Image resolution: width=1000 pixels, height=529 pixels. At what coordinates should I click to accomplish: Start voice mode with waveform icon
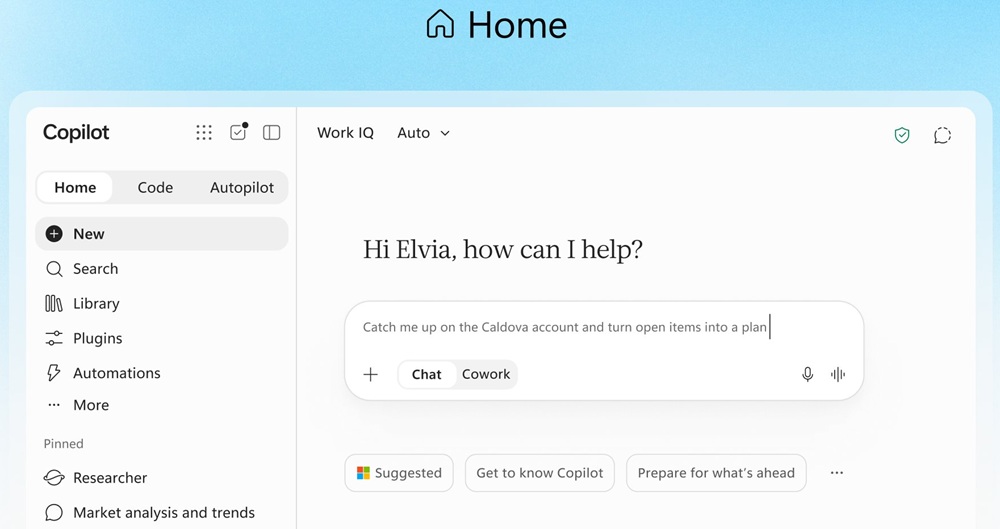(x=838, y=375)
